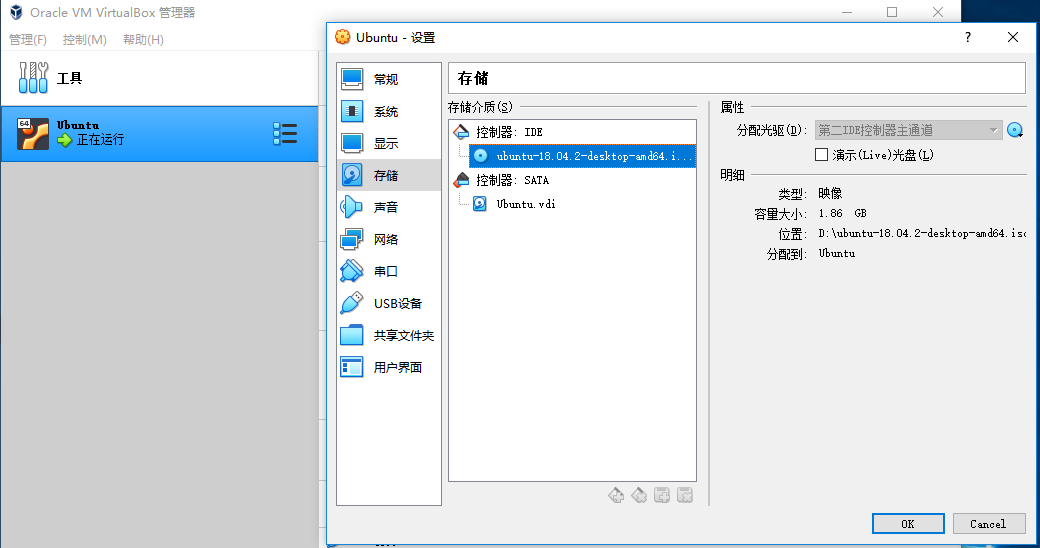Click the hard disk icon beside Ubuntu.vdi
This screenshot has height=548, width=1040.
pos(480,204)
